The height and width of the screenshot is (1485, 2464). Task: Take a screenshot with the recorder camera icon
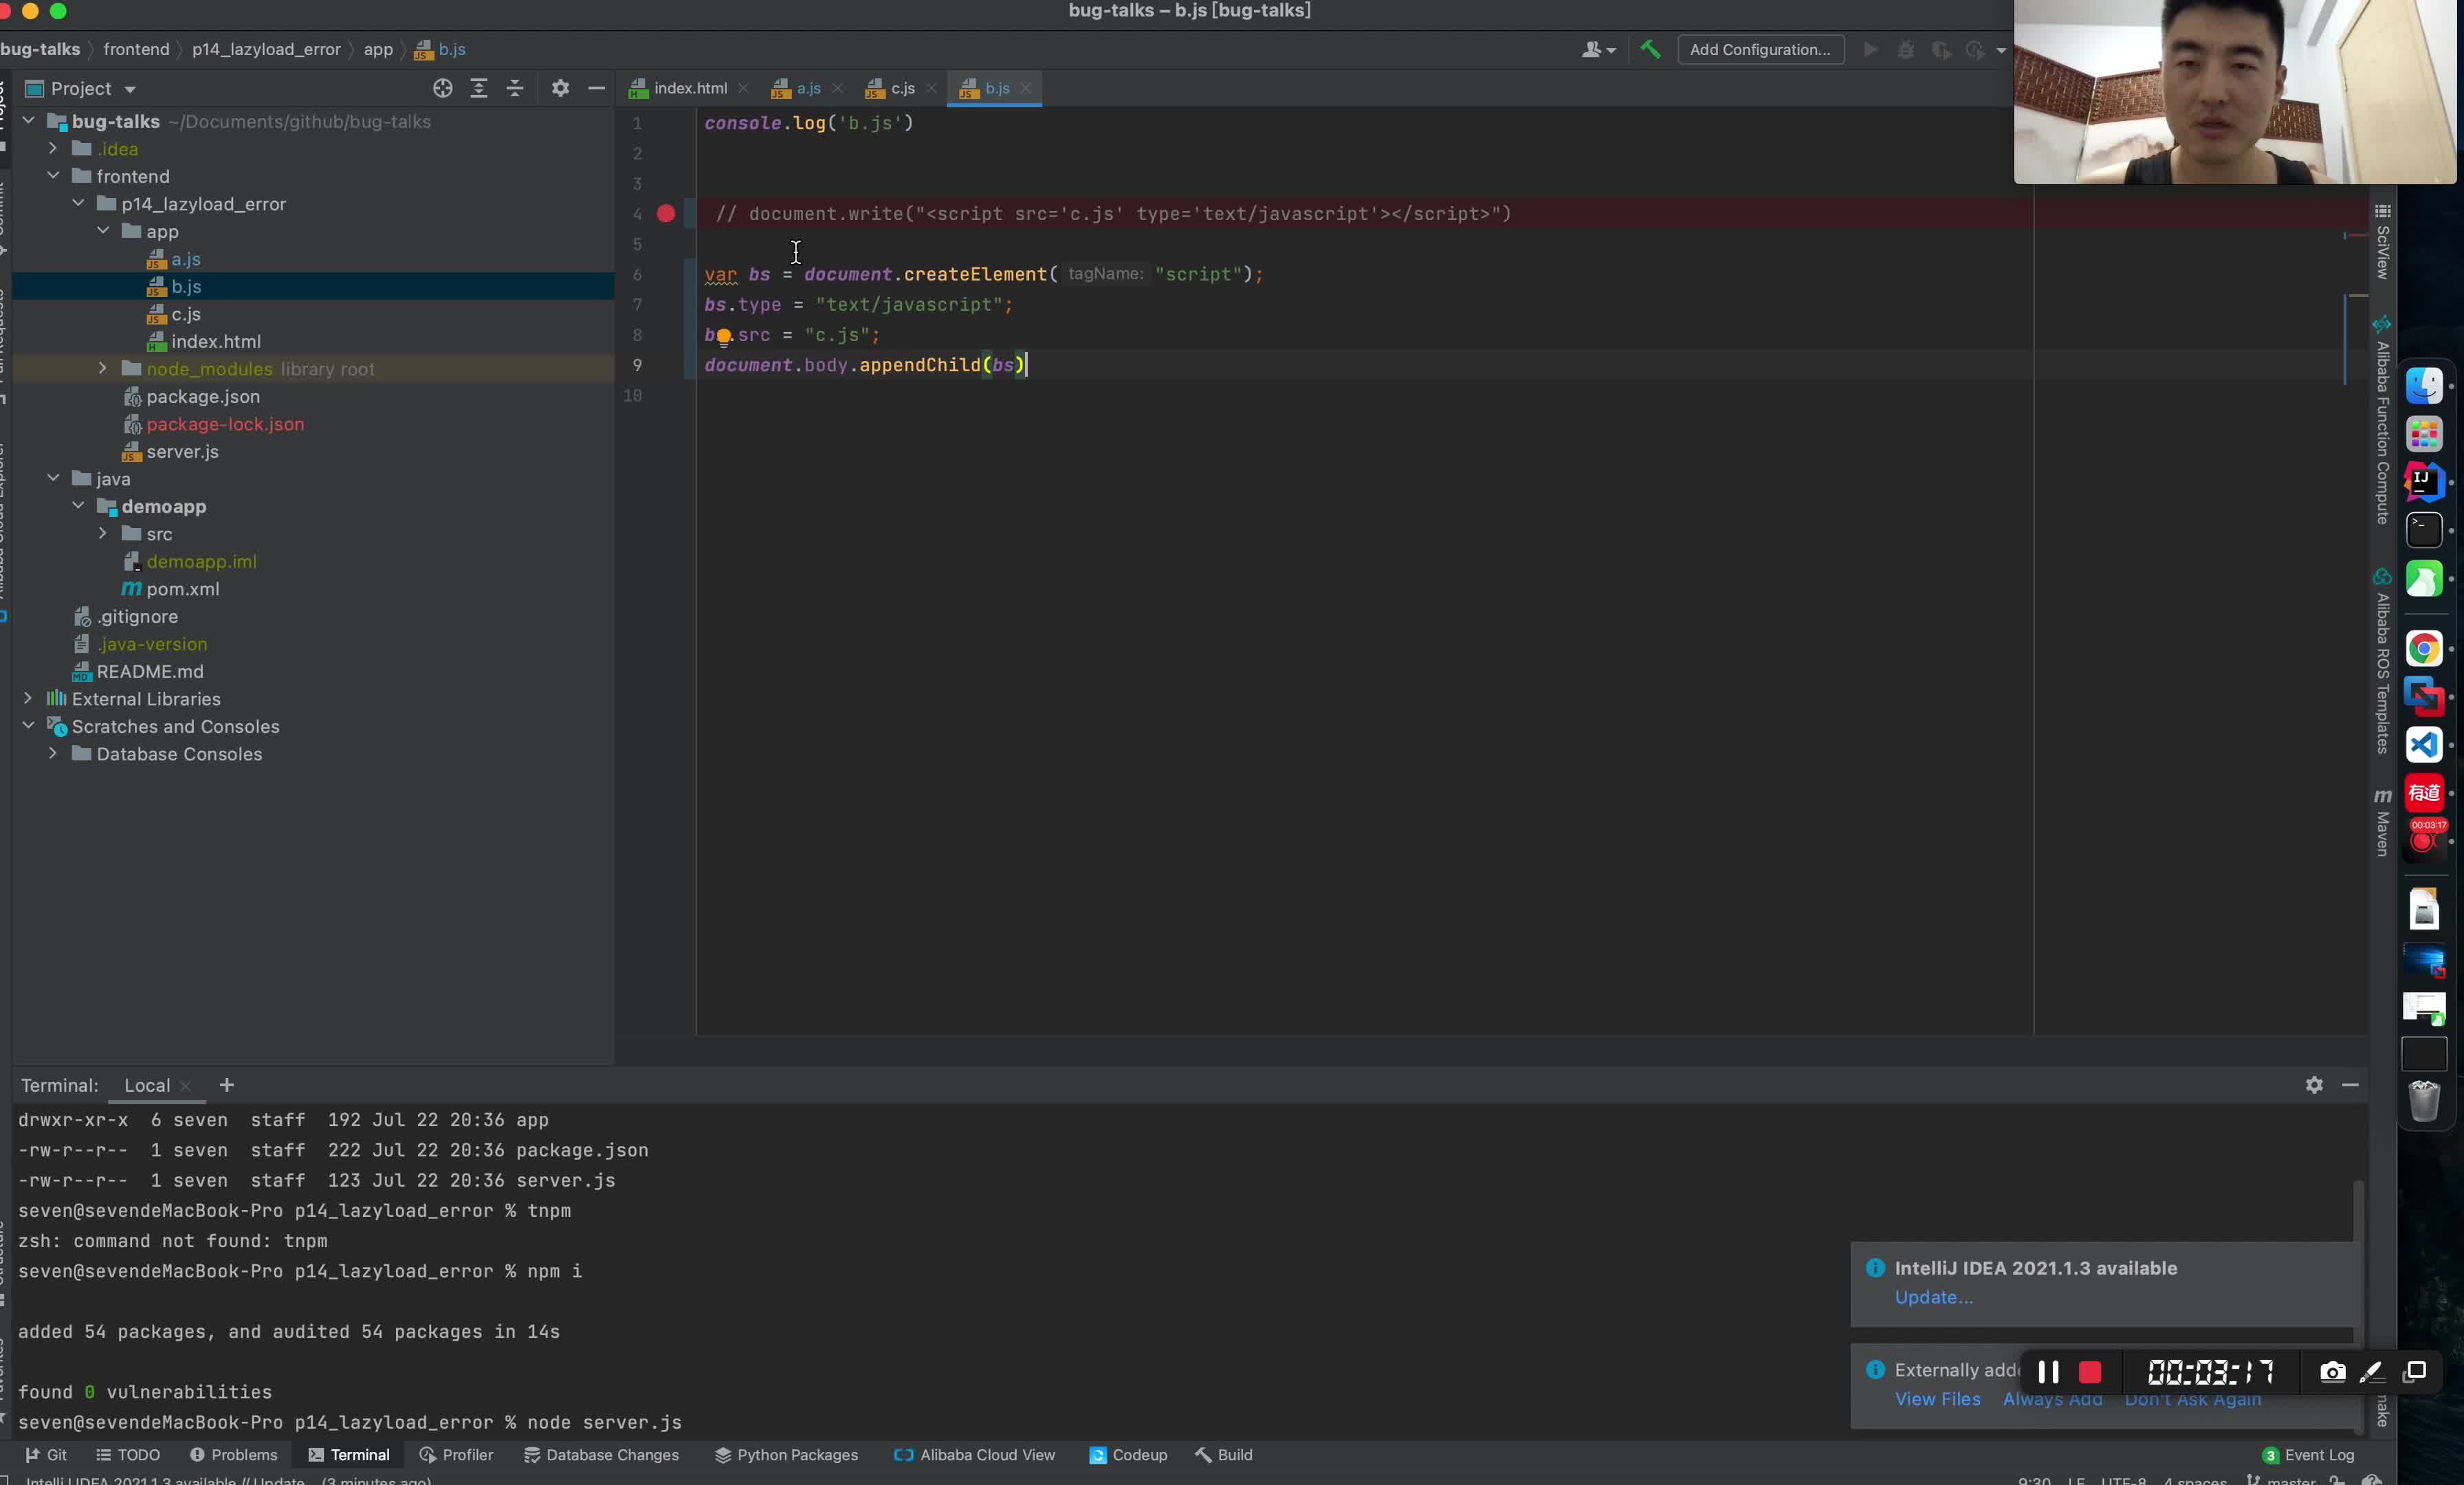point(2332,1372)
